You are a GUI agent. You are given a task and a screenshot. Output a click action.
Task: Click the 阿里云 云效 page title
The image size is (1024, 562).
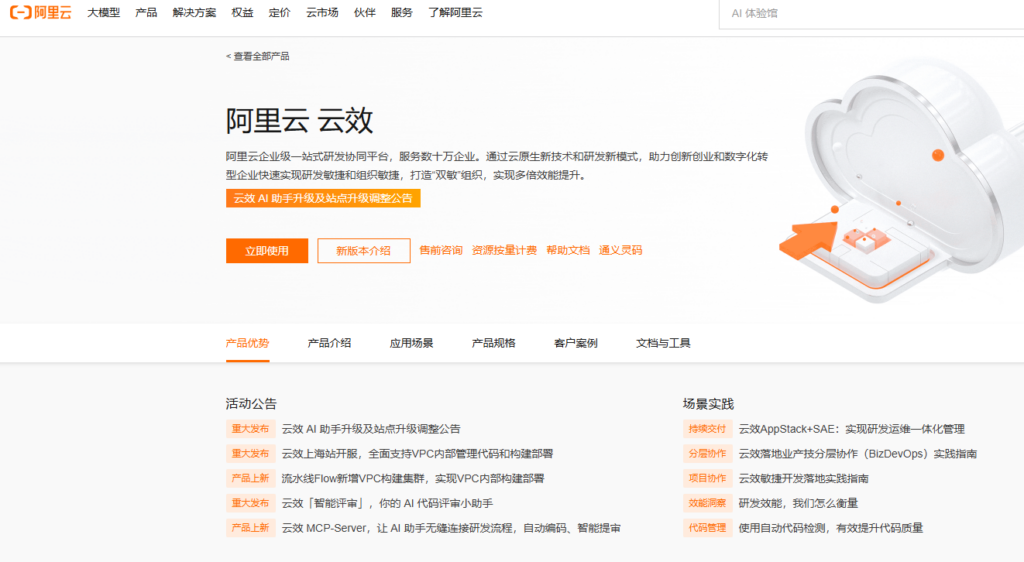pos(299,120)
